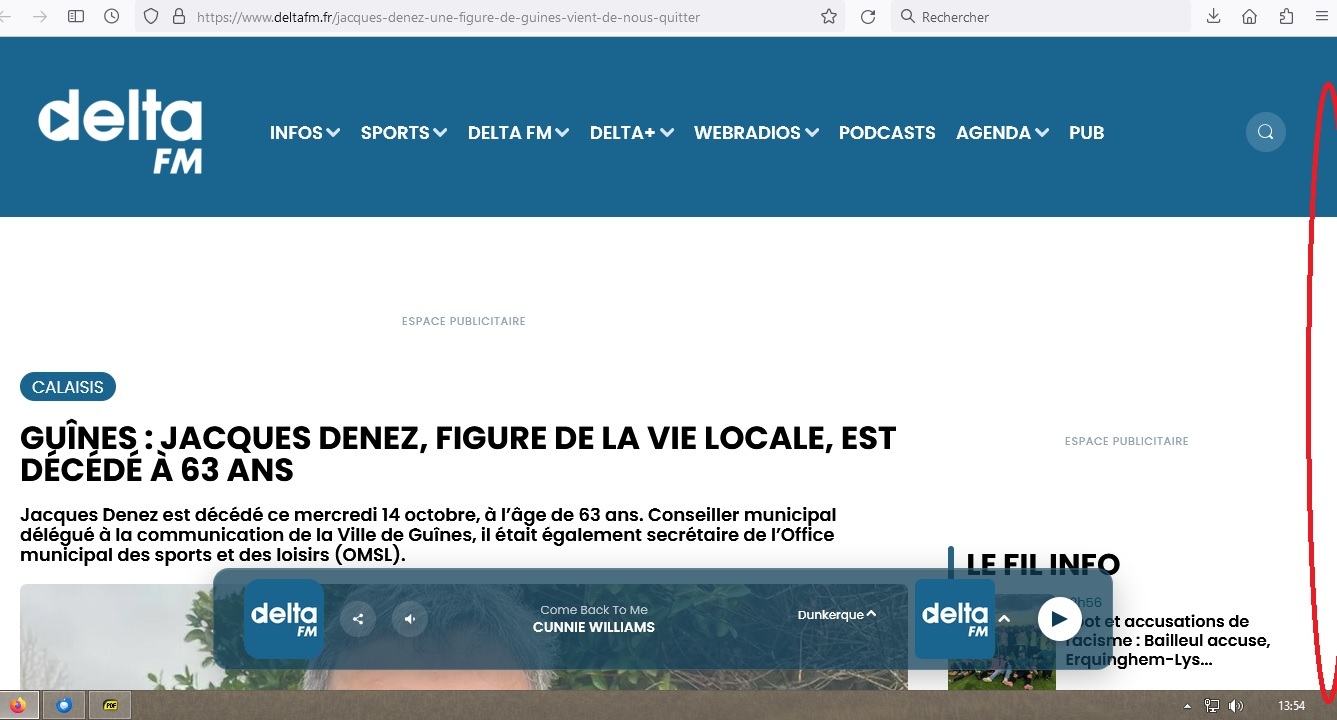The height and width of the screenshot is (720, 1337).
Task: Open the AGENDA dropdown
Action: pyautogui.click(x=1002, y=133)
